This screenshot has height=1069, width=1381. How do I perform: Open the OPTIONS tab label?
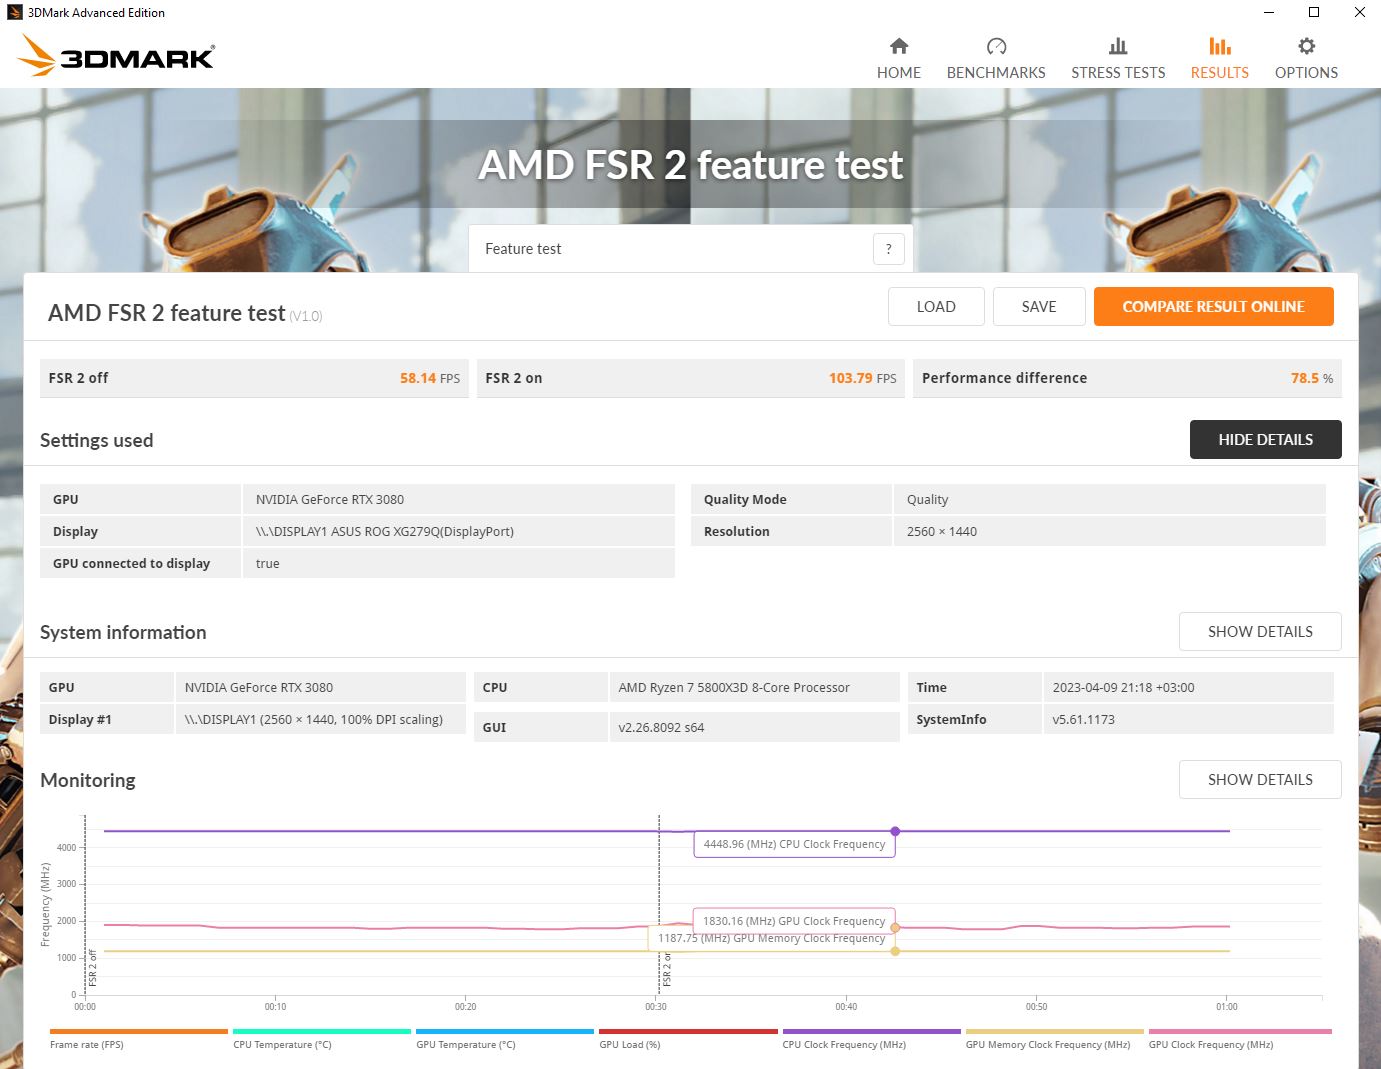(x=1306, y=73)
